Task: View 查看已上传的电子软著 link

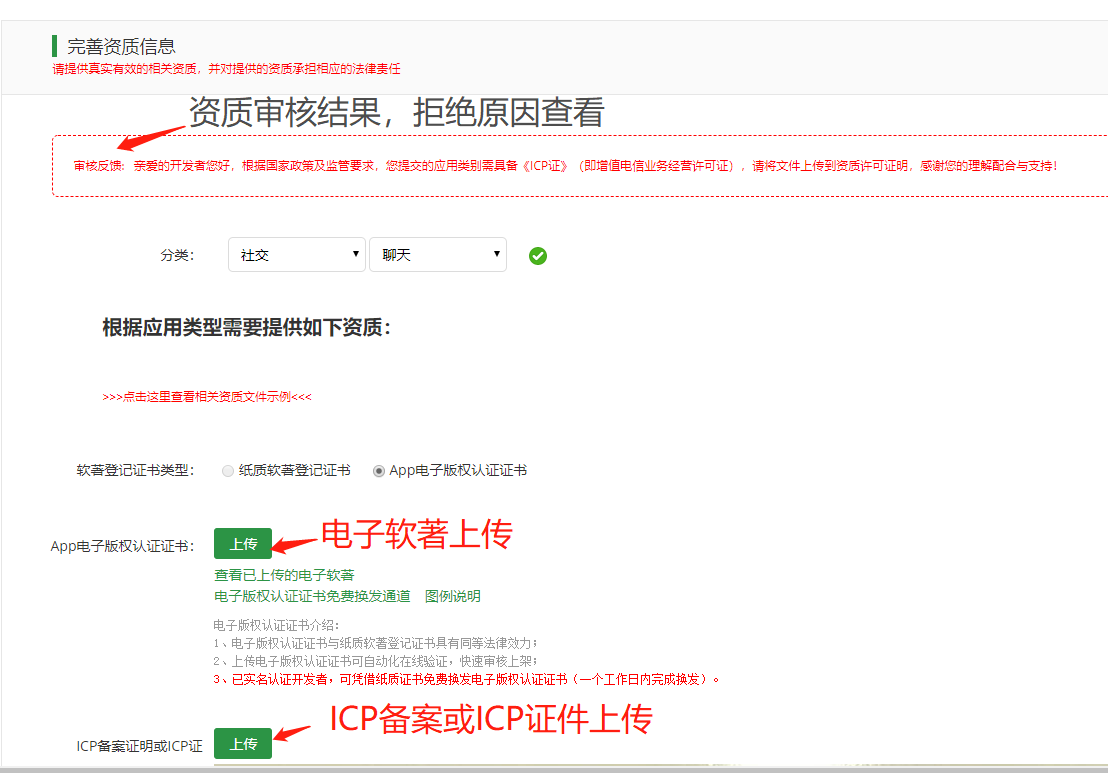Action: 284,575
